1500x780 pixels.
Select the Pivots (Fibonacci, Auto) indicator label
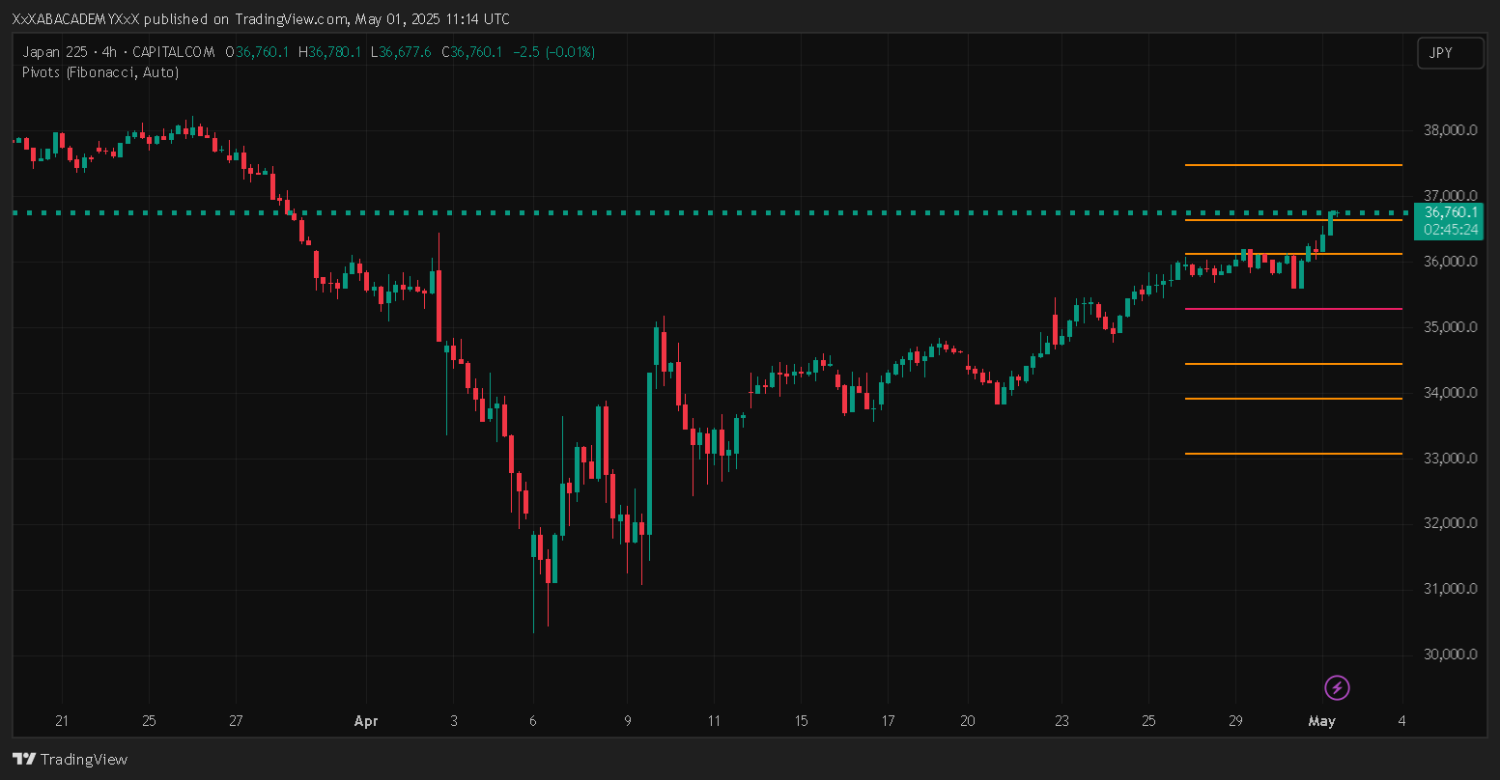click(x=100, y=72)
